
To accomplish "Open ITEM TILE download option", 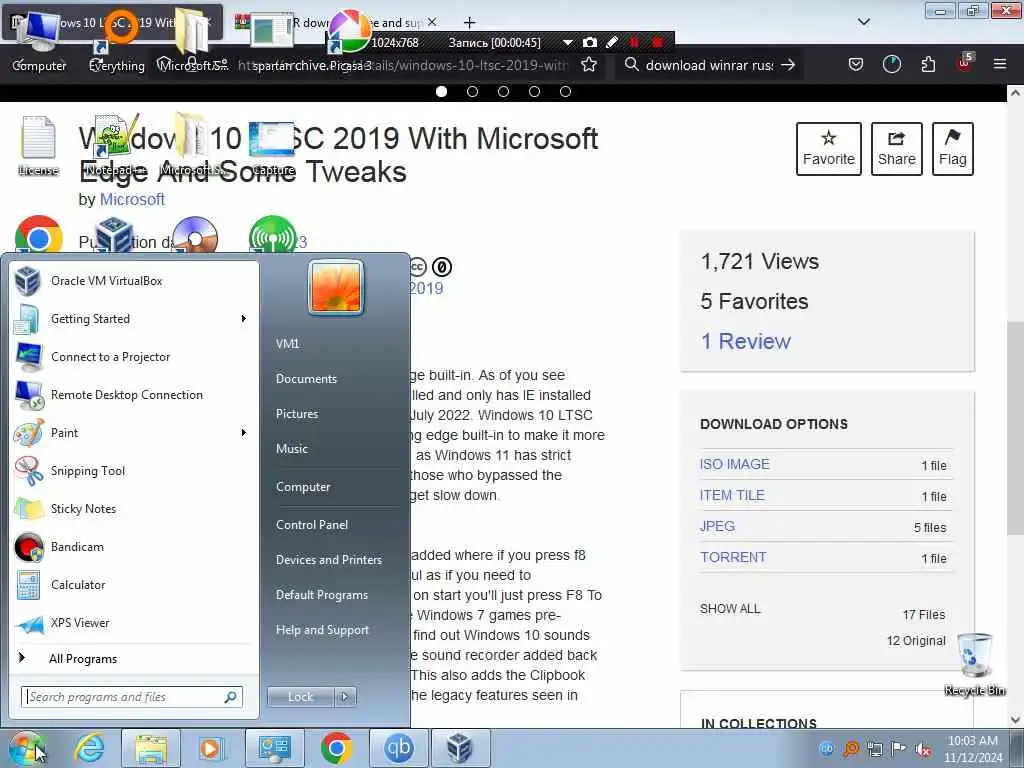I will [x=732, y=495].
